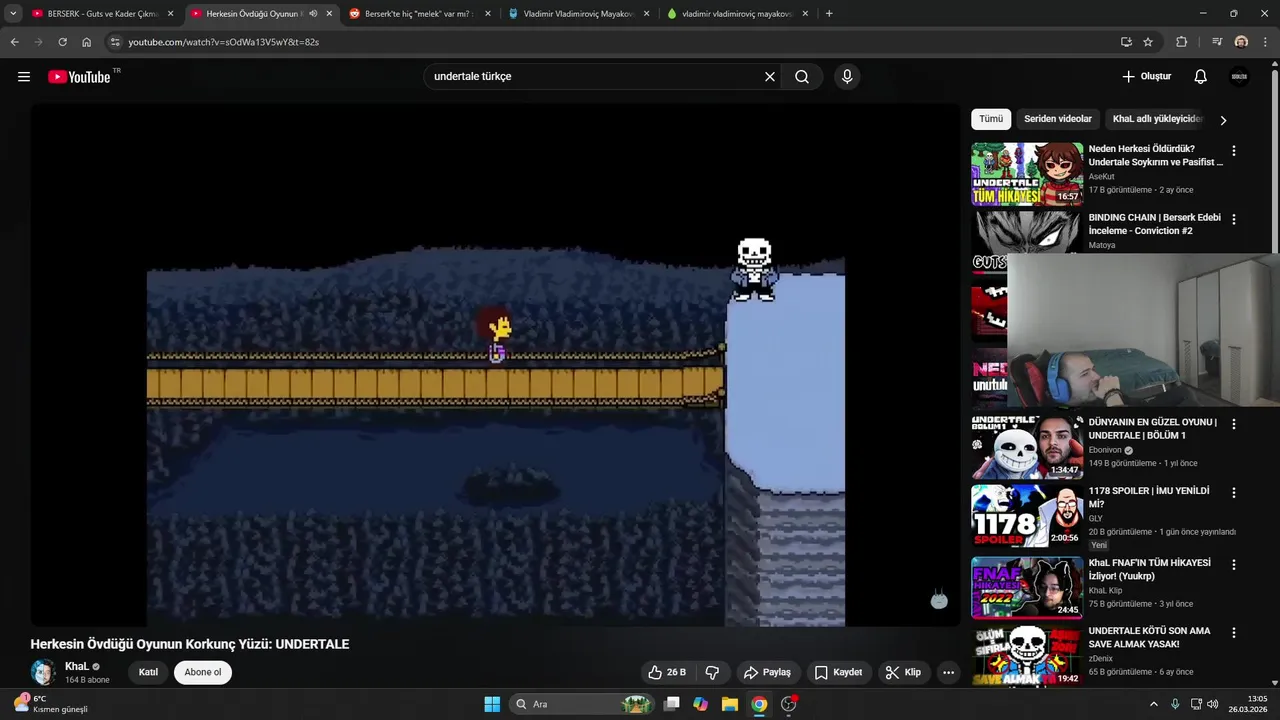This screenshot has height=720, width=1280.
Task: Like the video with thumbs up
Action: pos(667,672)
